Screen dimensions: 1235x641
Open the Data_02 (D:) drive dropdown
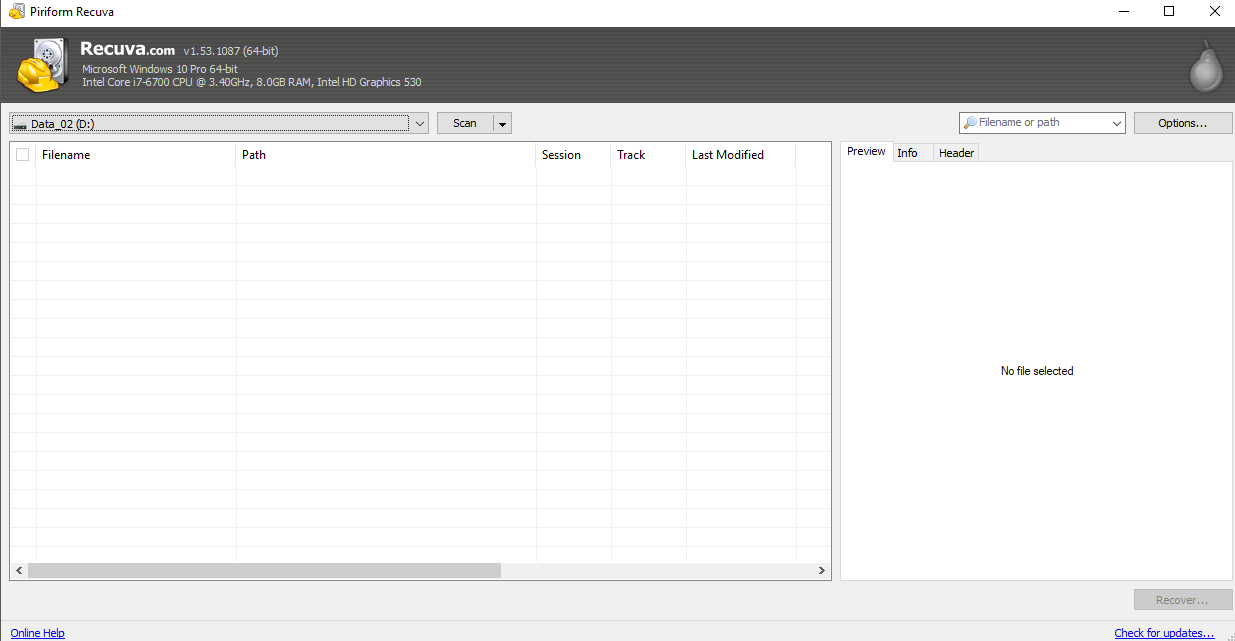pyautogui.click(x=419, y=123)
